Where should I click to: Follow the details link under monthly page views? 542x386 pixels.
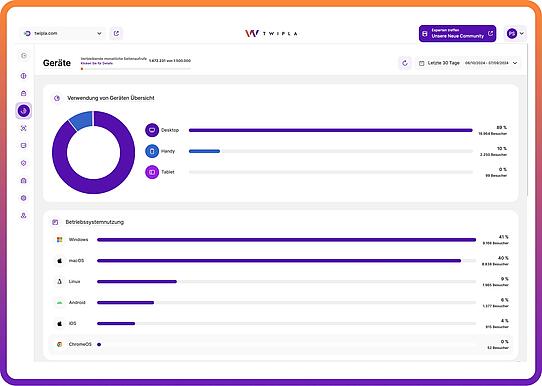[97, 64]
